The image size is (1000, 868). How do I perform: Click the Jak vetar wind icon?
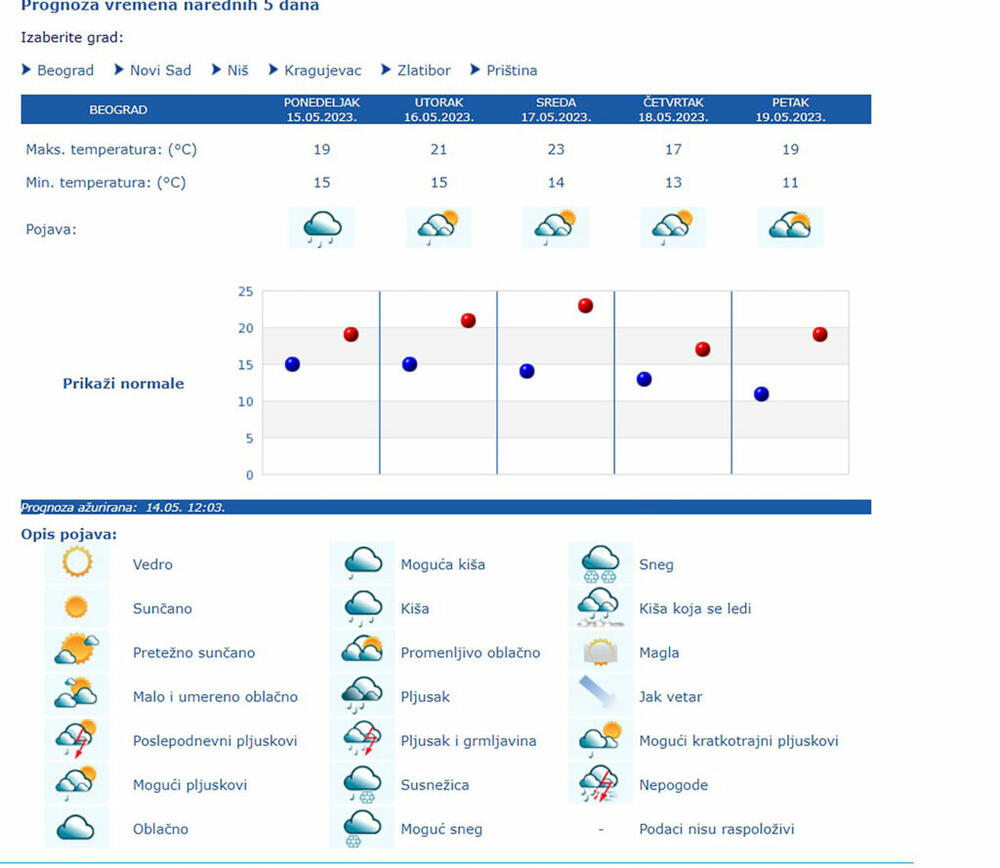click(600, 695)
